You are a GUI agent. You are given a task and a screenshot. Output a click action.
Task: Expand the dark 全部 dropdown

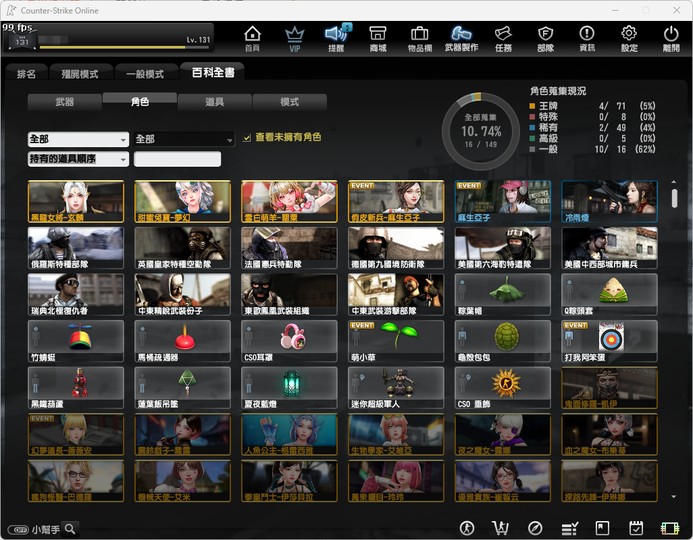tap(184, 139)
